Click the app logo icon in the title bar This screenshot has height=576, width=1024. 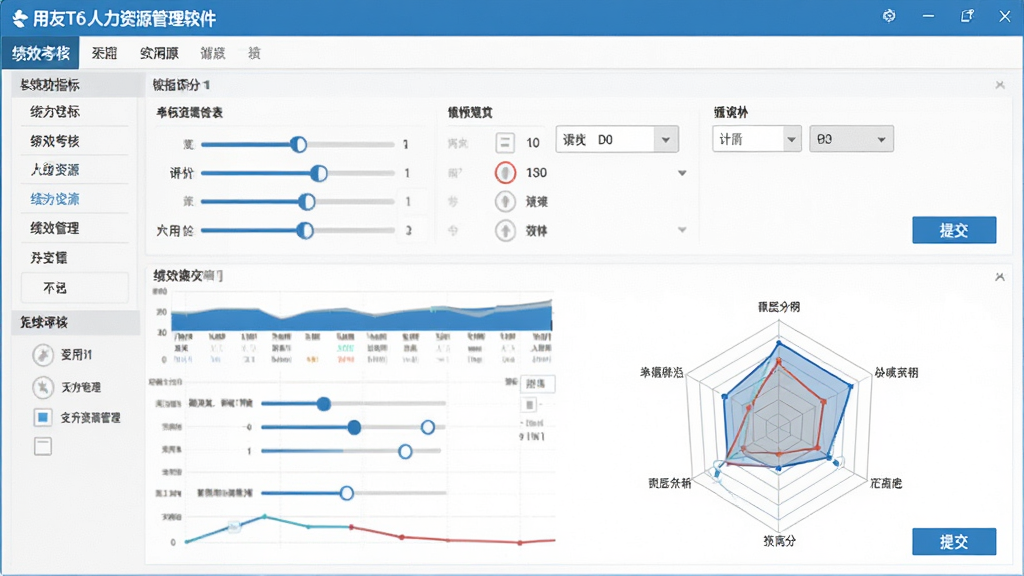click(20, 18)
